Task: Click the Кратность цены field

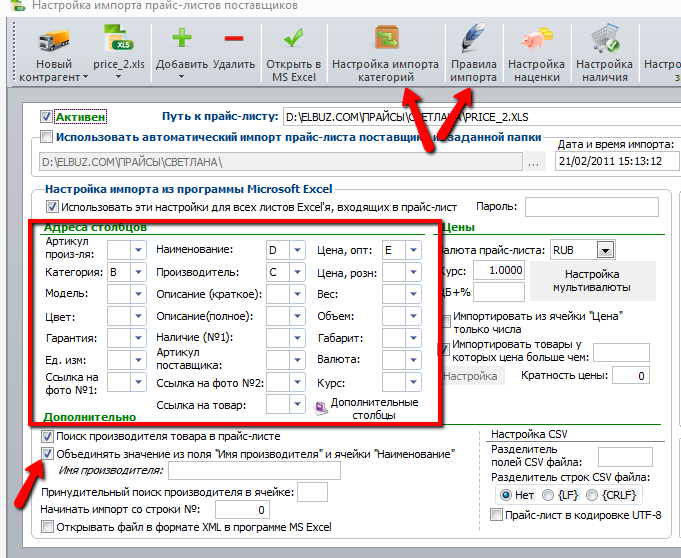Action: pyautogui.click(x=631, y=376)
